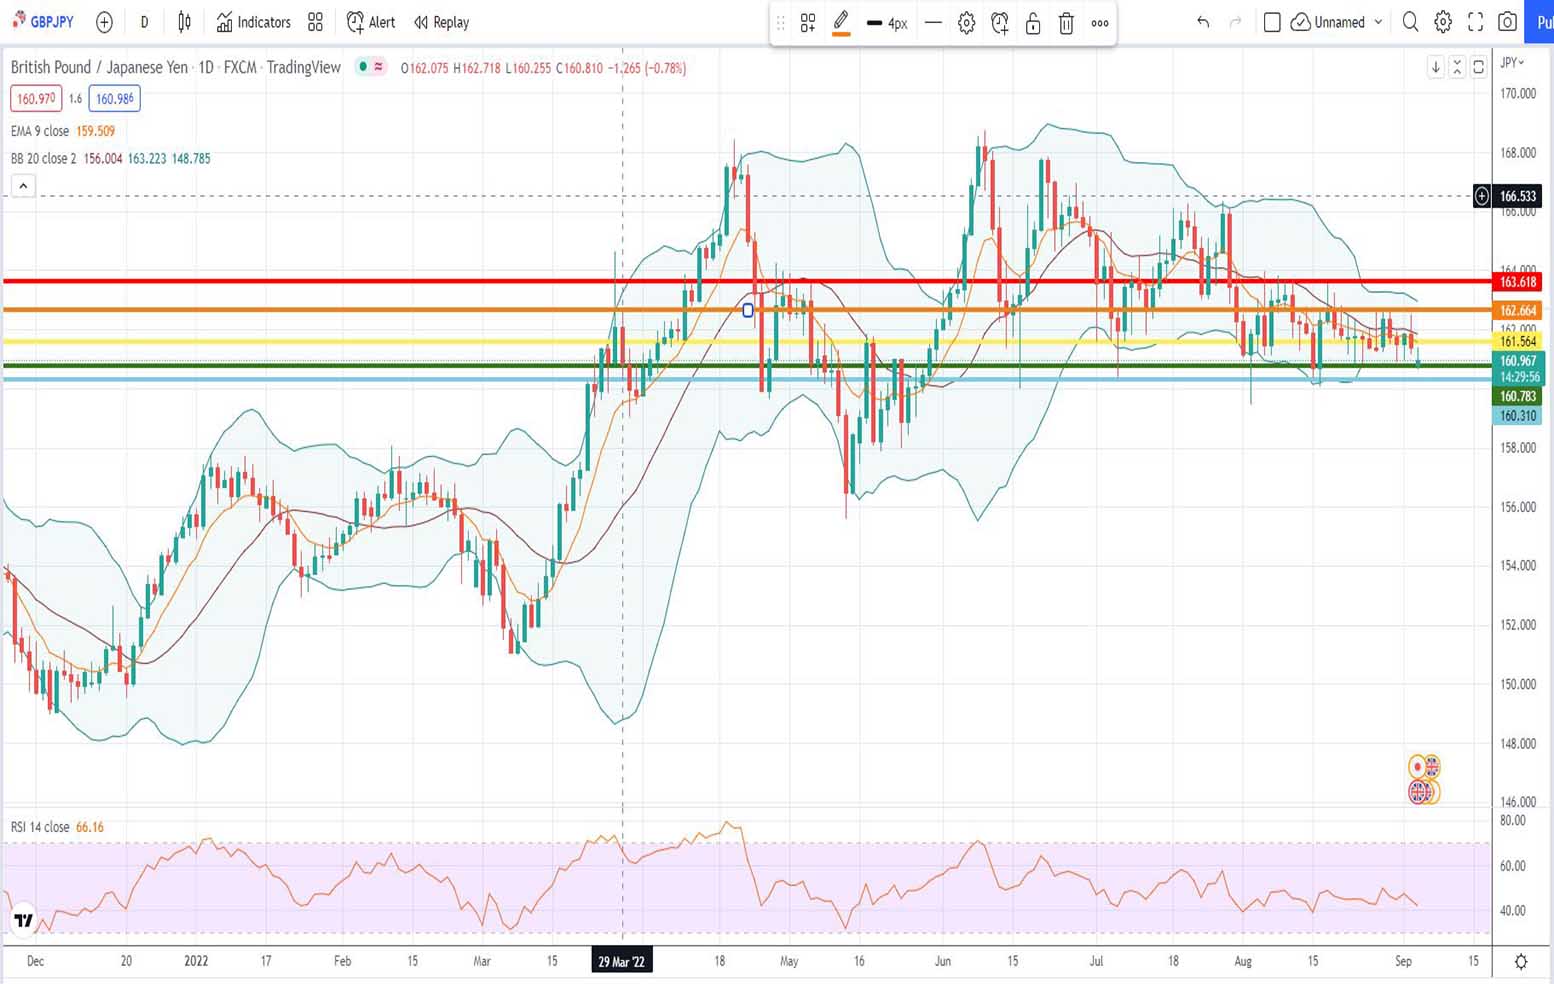The width and height of the screenshot is (1554, 984).
Task: Open the quick search magnifier
Action: (x=1410, y=22)
